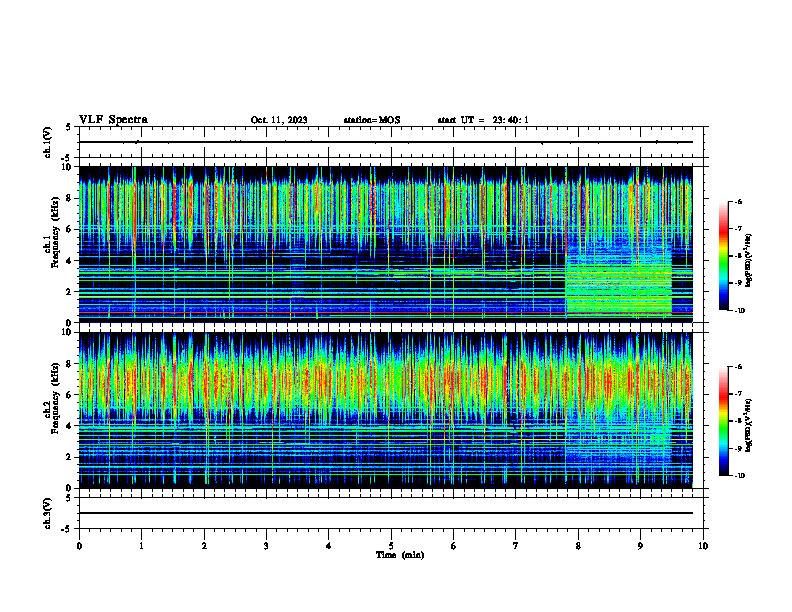
Task: Click time axis tick label "7"
Action: point(516,546)
